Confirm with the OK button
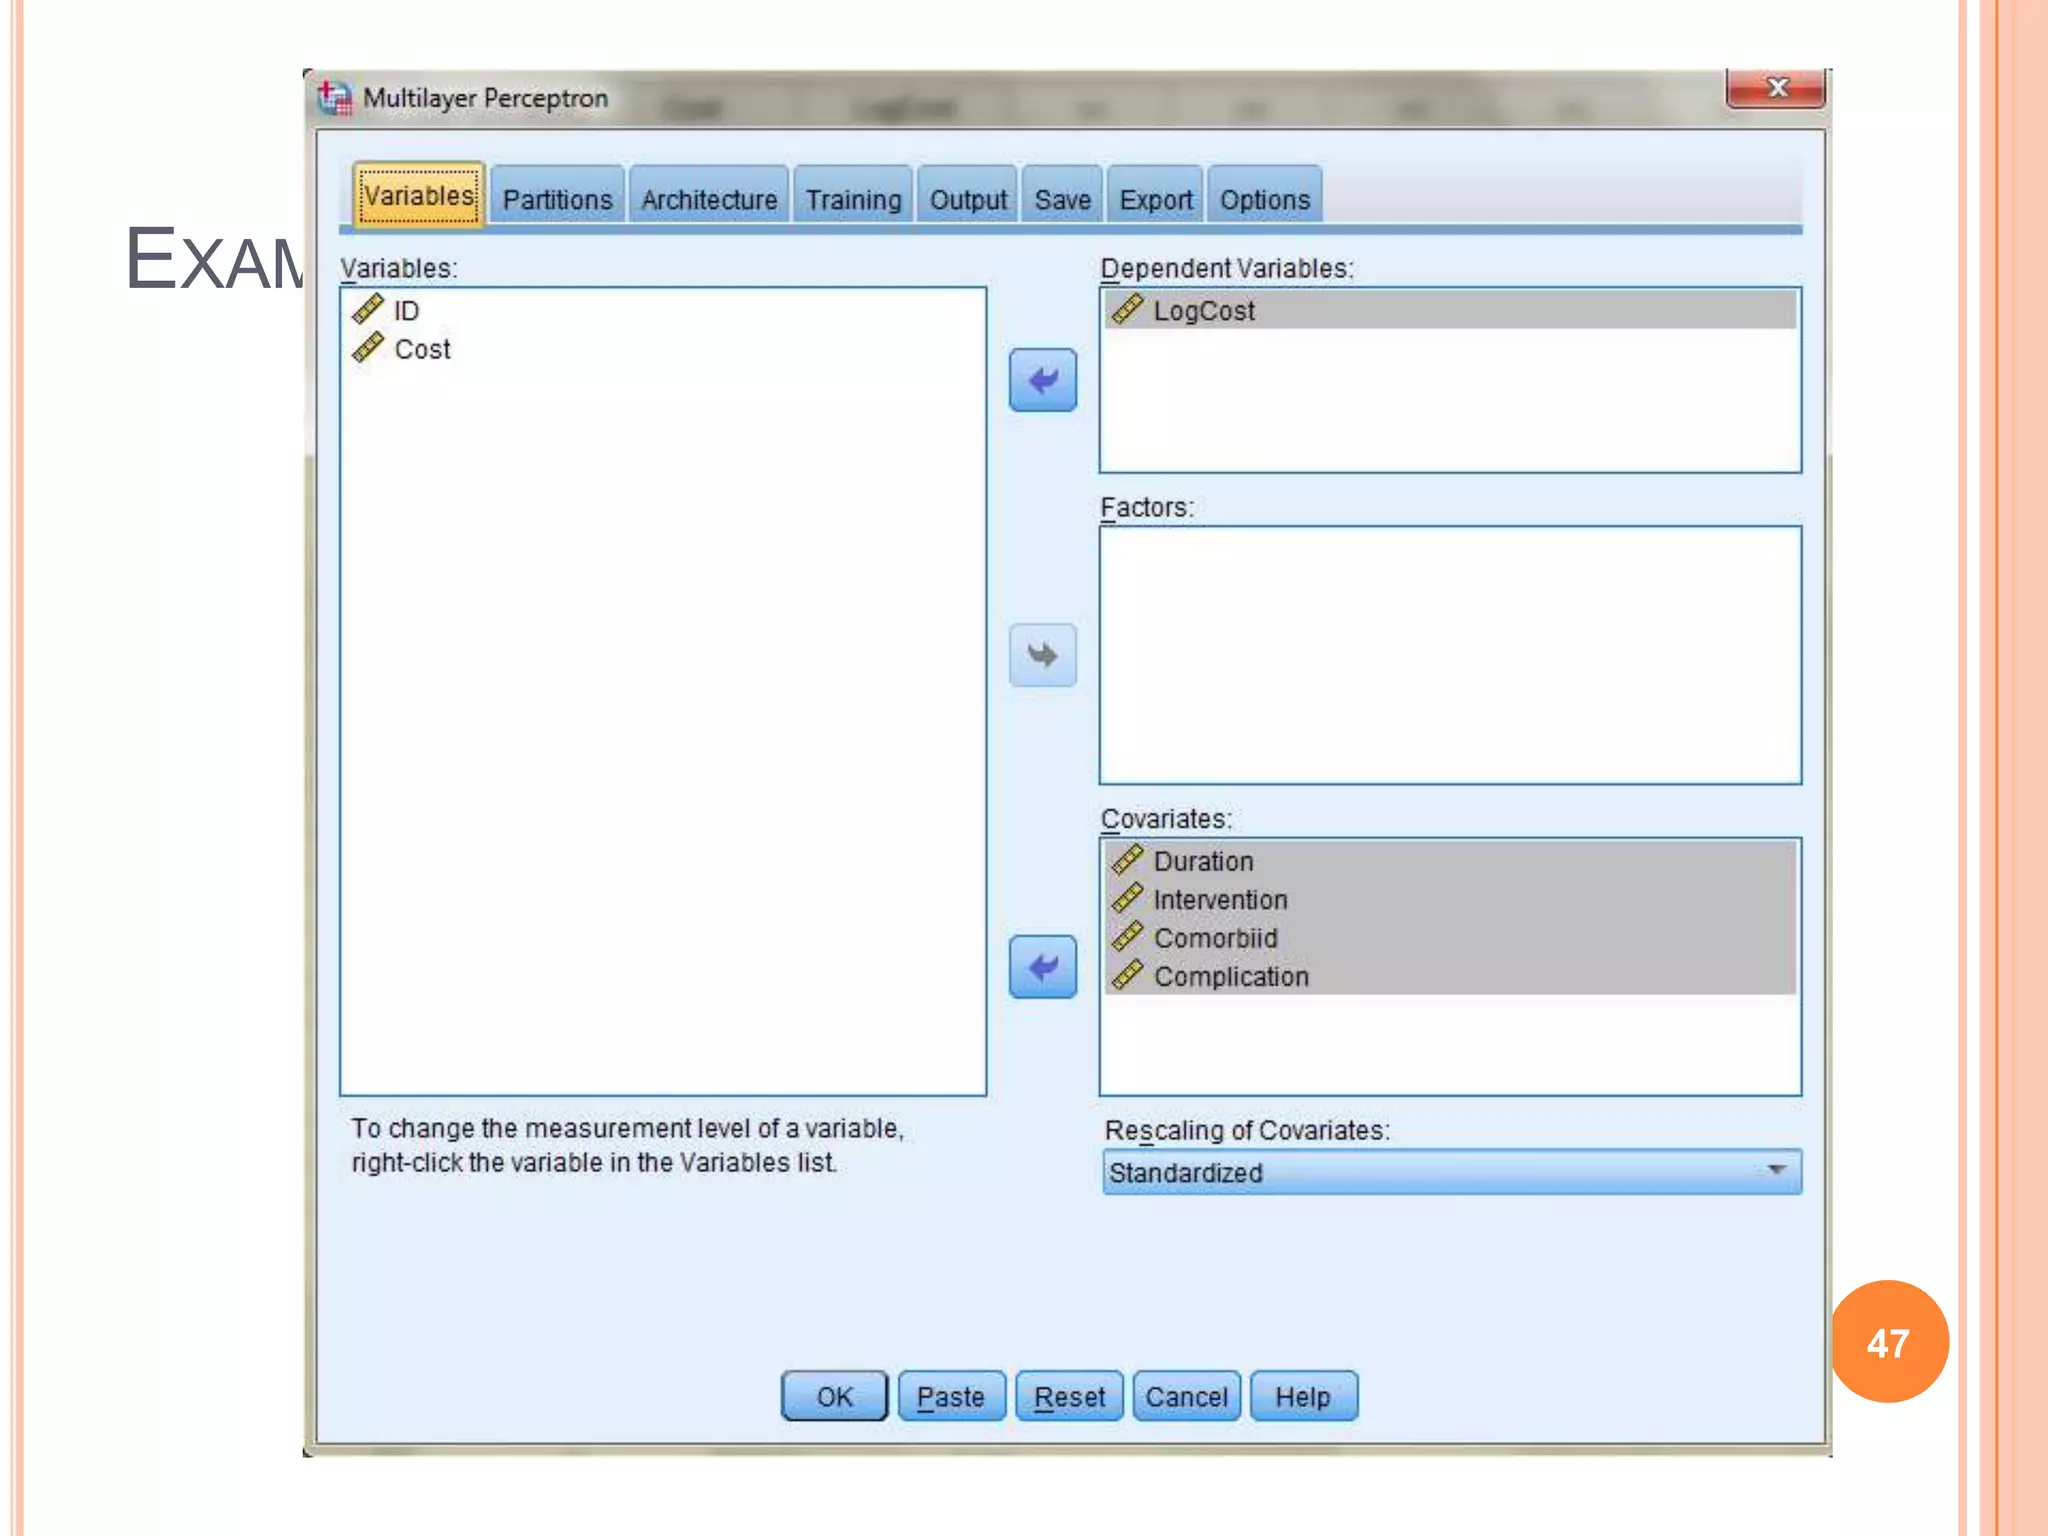 coord(834,1396)
